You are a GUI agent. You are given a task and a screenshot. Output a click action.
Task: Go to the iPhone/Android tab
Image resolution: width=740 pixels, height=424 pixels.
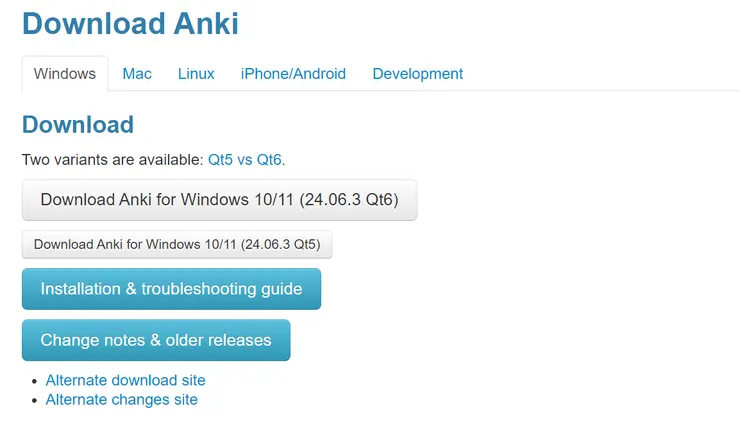point(293,74)
